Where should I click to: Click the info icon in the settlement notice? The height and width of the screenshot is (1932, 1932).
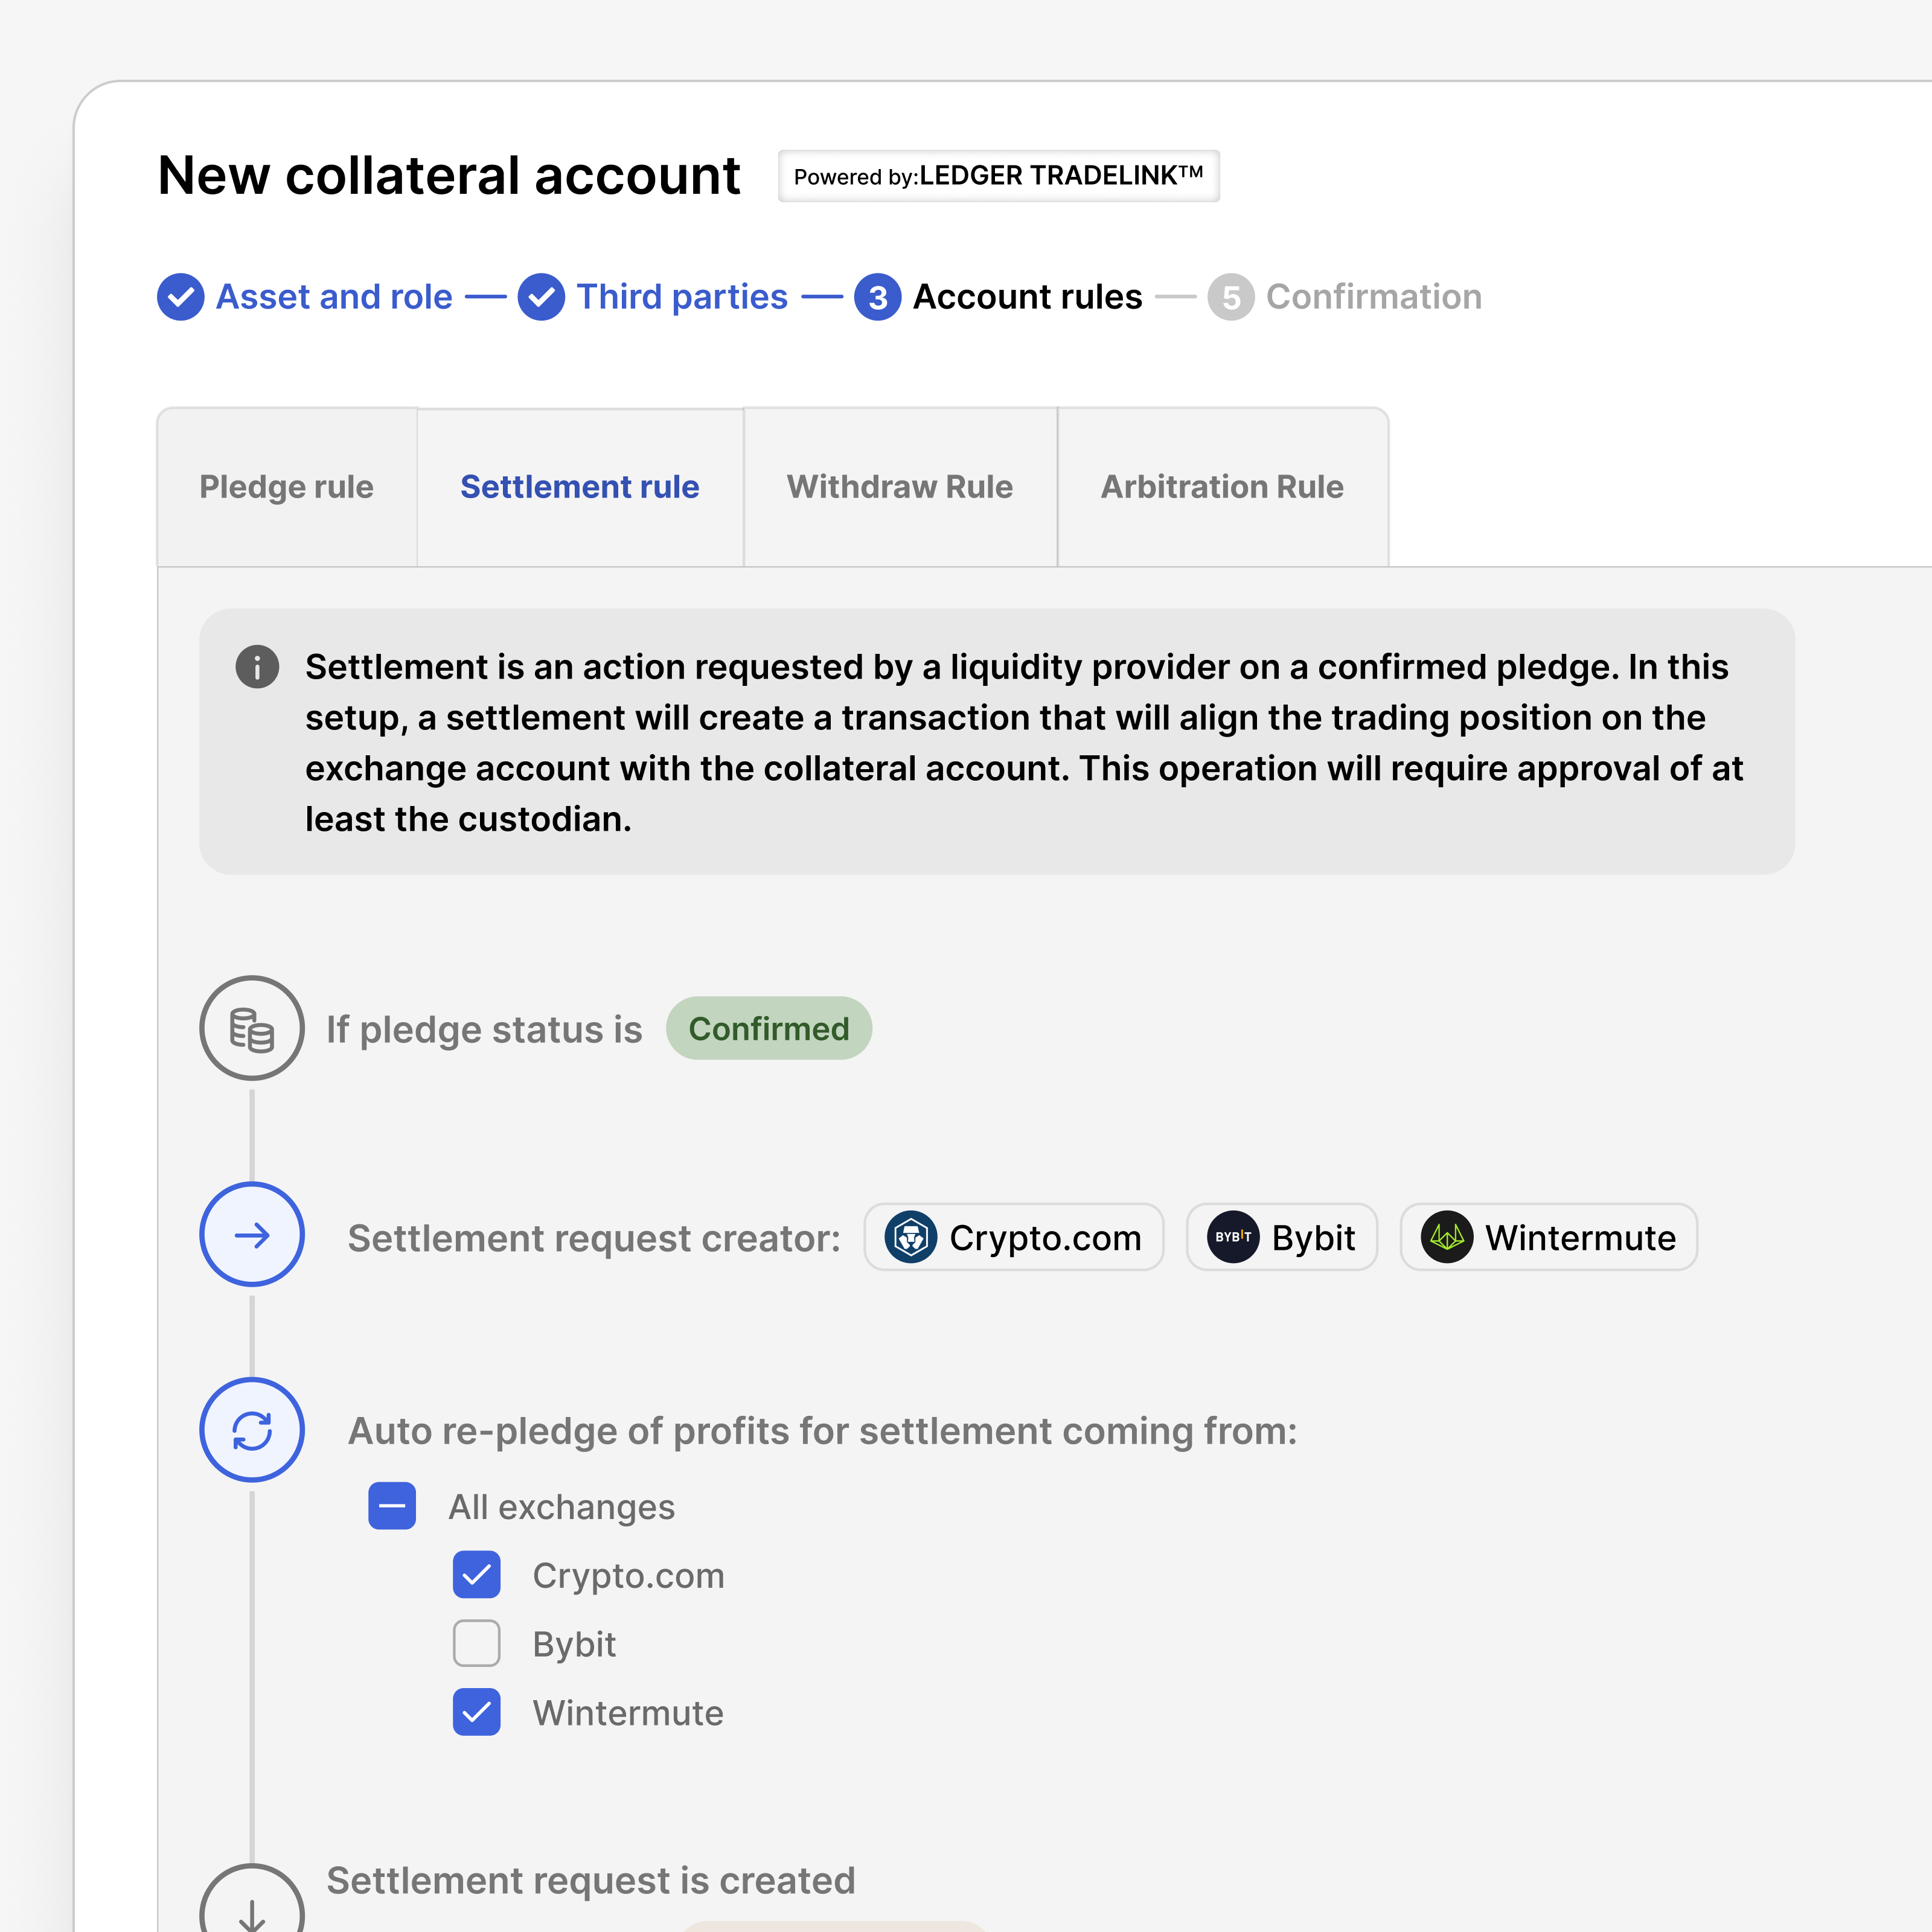[257, 667]
